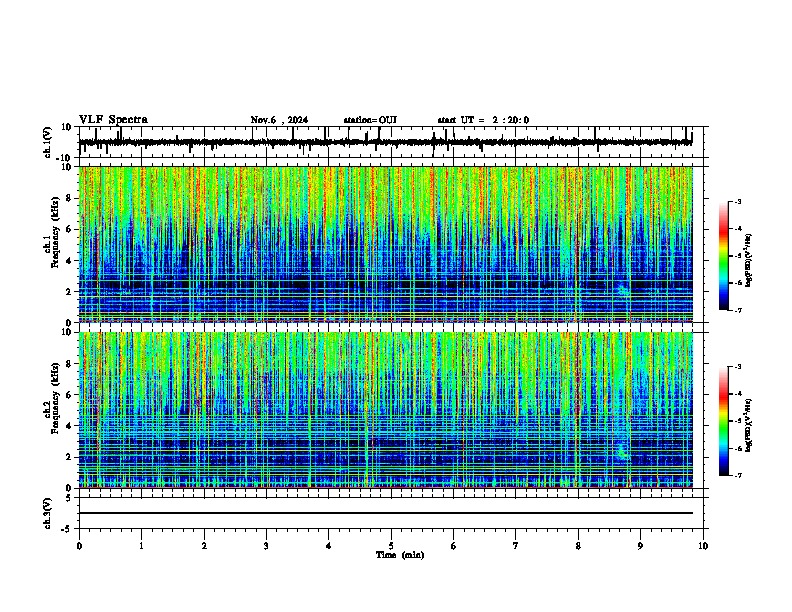792x612 pixels.
Task: Select the 'start UT = 2 :20: 0' header label
Action: [x=483, y=120]
